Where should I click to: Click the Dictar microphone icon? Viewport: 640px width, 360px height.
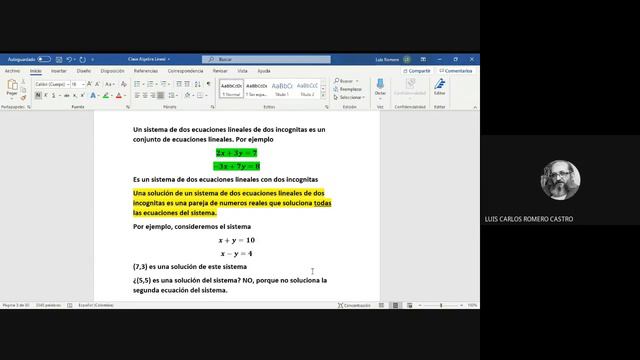[380, 84]
